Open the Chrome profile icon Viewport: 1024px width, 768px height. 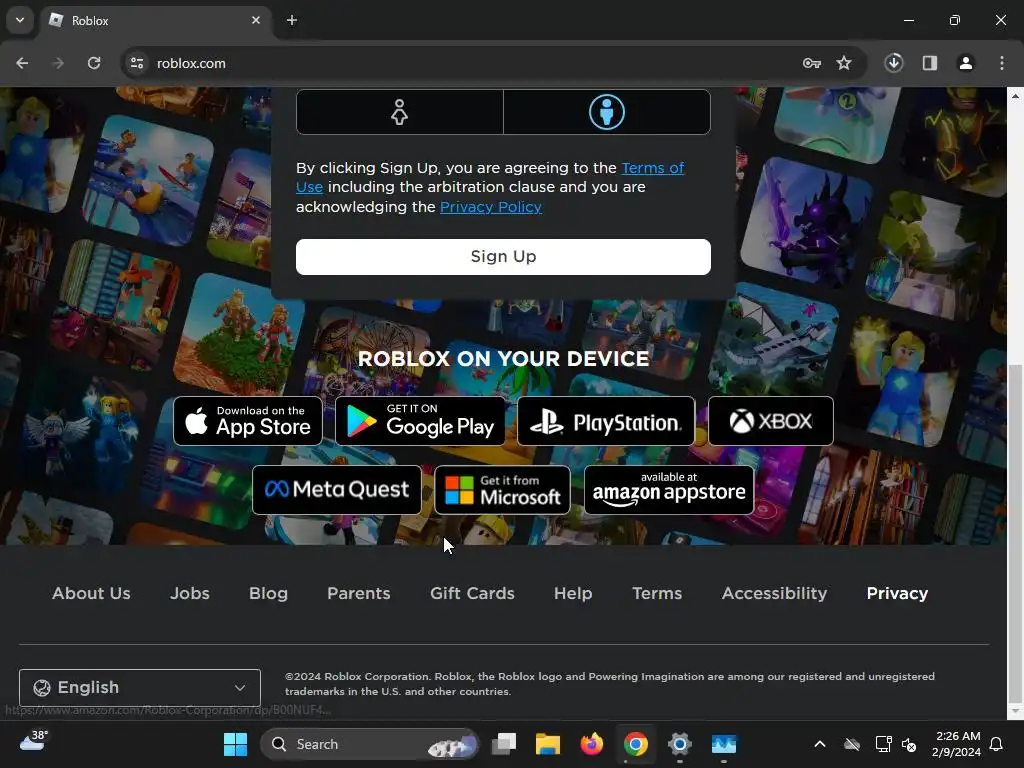[966, 63]
